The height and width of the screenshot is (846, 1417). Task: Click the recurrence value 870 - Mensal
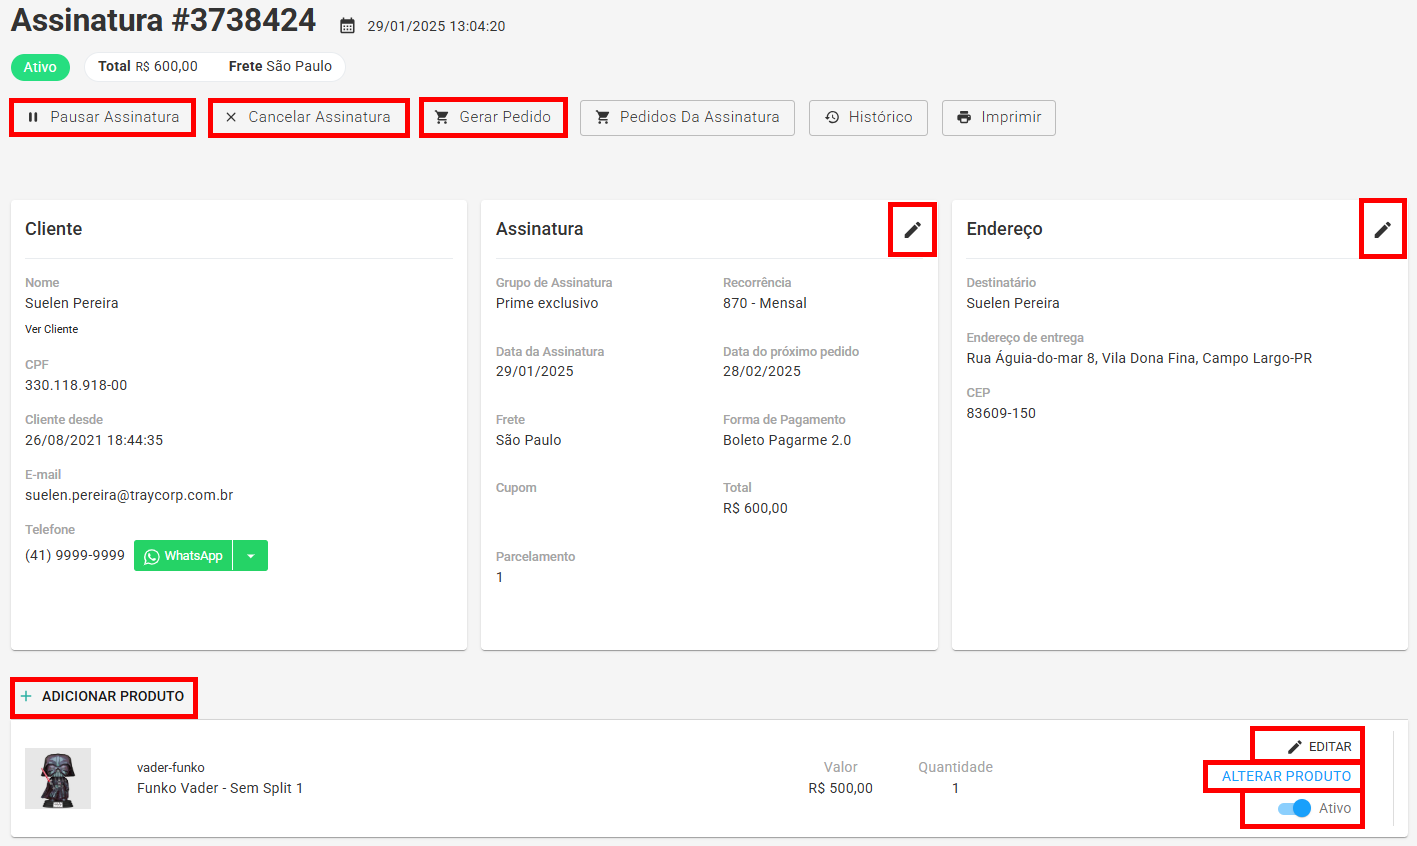pyautogui.click(x=765, y=303)
